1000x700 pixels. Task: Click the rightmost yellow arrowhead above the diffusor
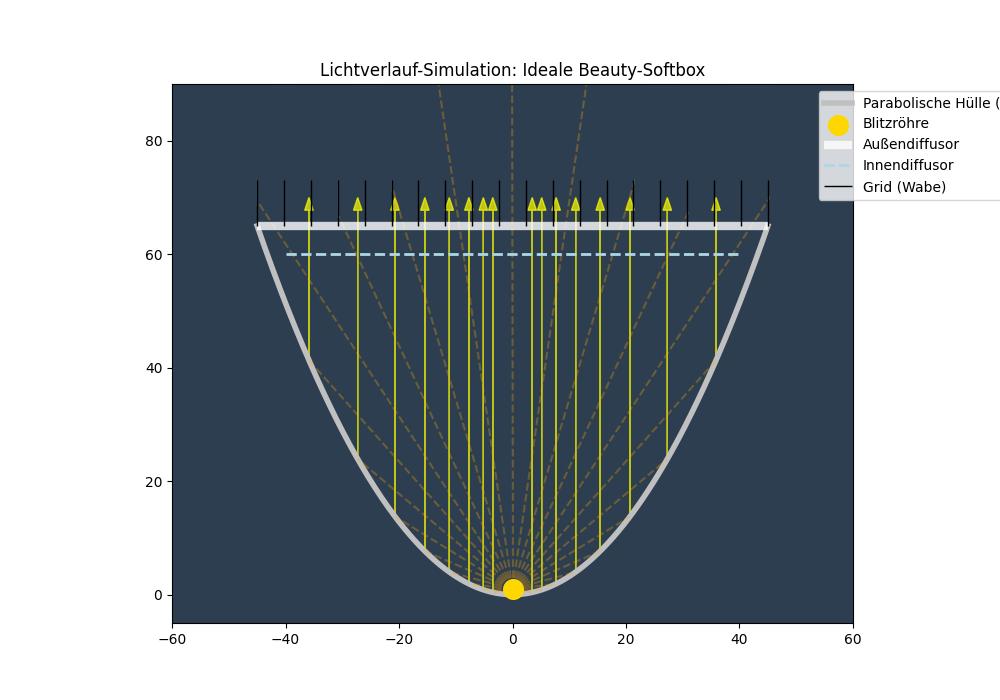tap(716, 204)
